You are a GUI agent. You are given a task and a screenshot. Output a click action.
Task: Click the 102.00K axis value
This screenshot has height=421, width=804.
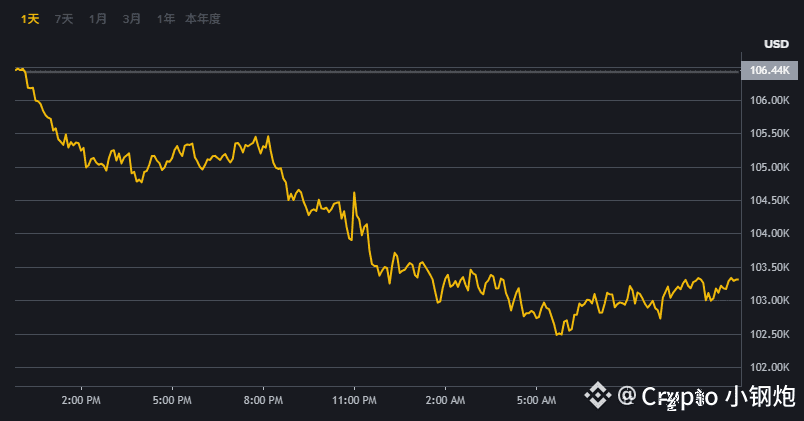tap(770, 367)
